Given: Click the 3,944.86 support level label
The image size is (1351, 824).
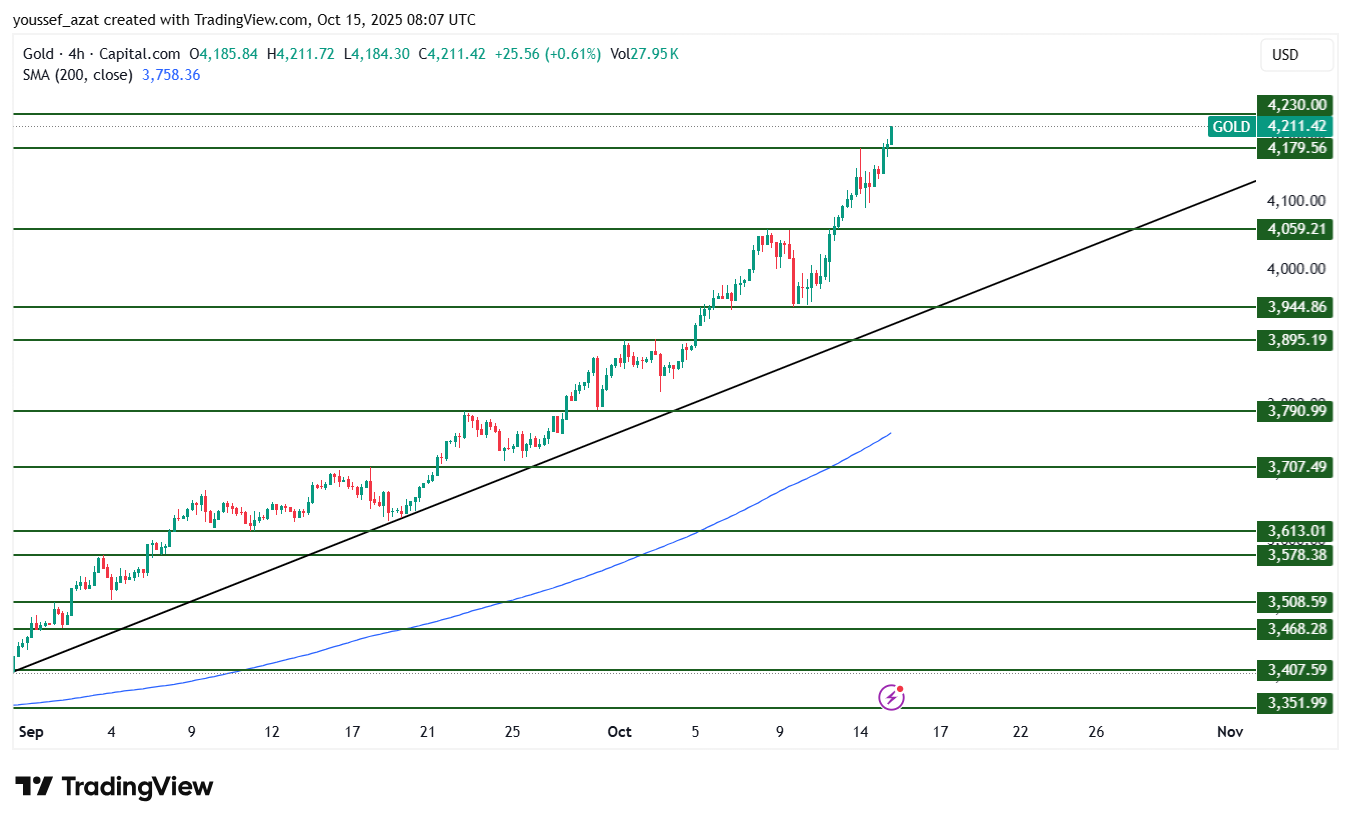Looking at the screenshot, I should (x=1296, y=307).
